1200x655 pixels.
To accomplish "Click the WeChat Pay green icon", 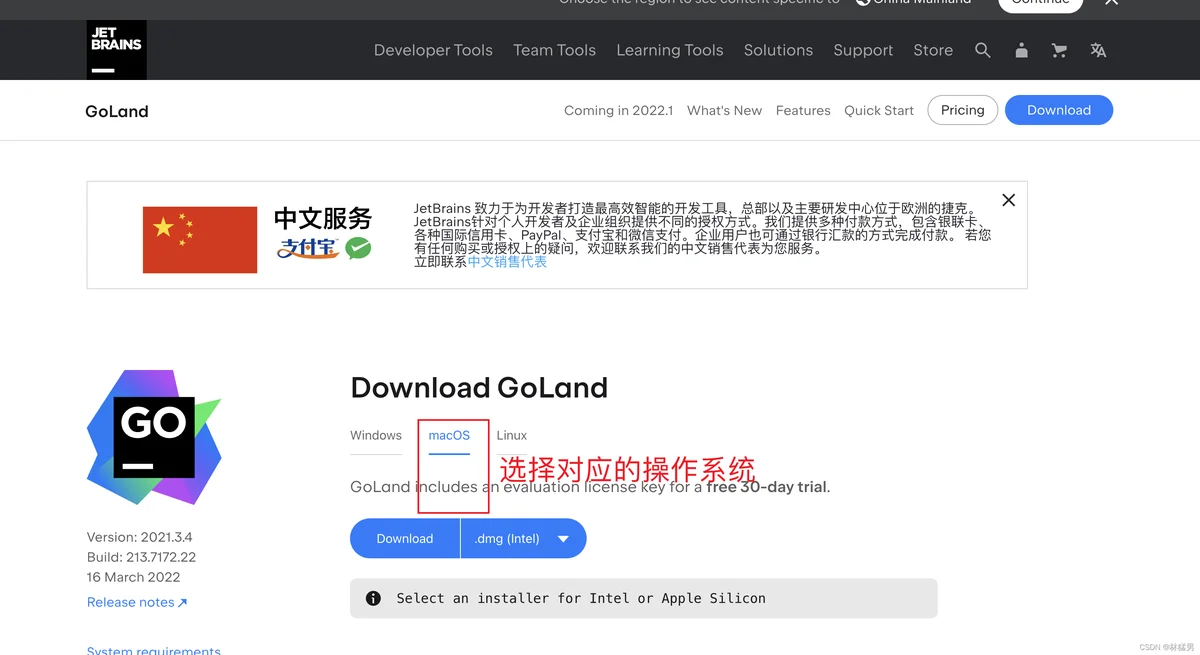I will pos(359,248).
